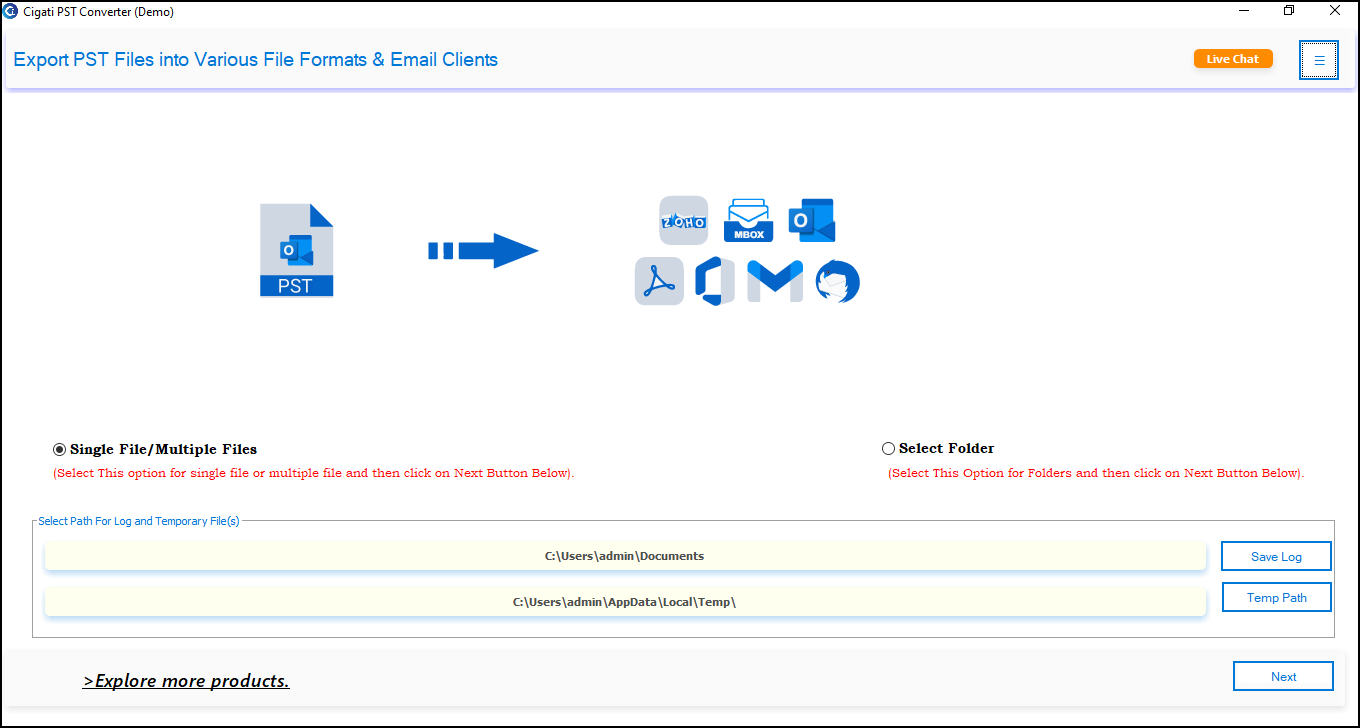This screenshot has width=1360, height=728.
Task: Click the Outlook icon among output formats
Action: 812,220
